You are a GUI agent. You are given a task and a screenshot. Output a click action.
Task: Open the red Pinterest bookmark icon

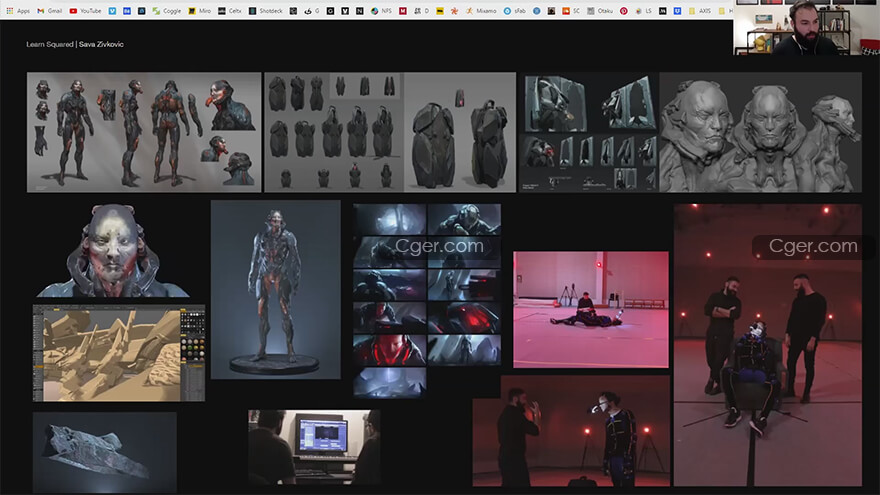tap(624, 11)
